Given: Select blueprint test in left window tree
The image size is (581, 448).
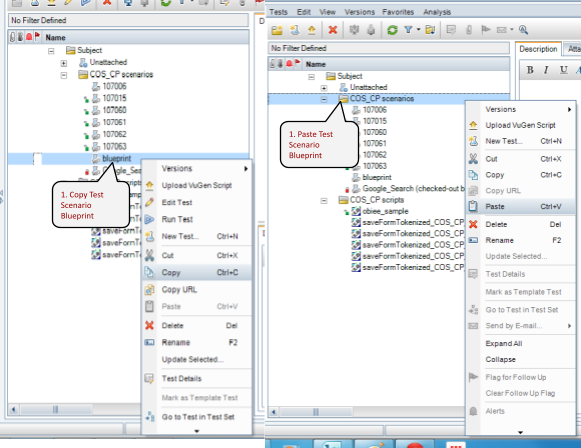Looking at the screenshot, I should click(117, 159).
